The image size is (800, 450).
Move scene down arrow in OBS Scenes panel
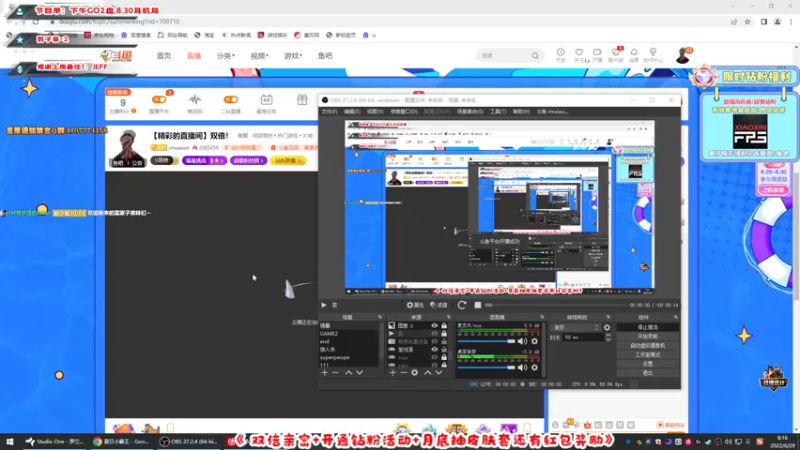[x=359, y=373]
